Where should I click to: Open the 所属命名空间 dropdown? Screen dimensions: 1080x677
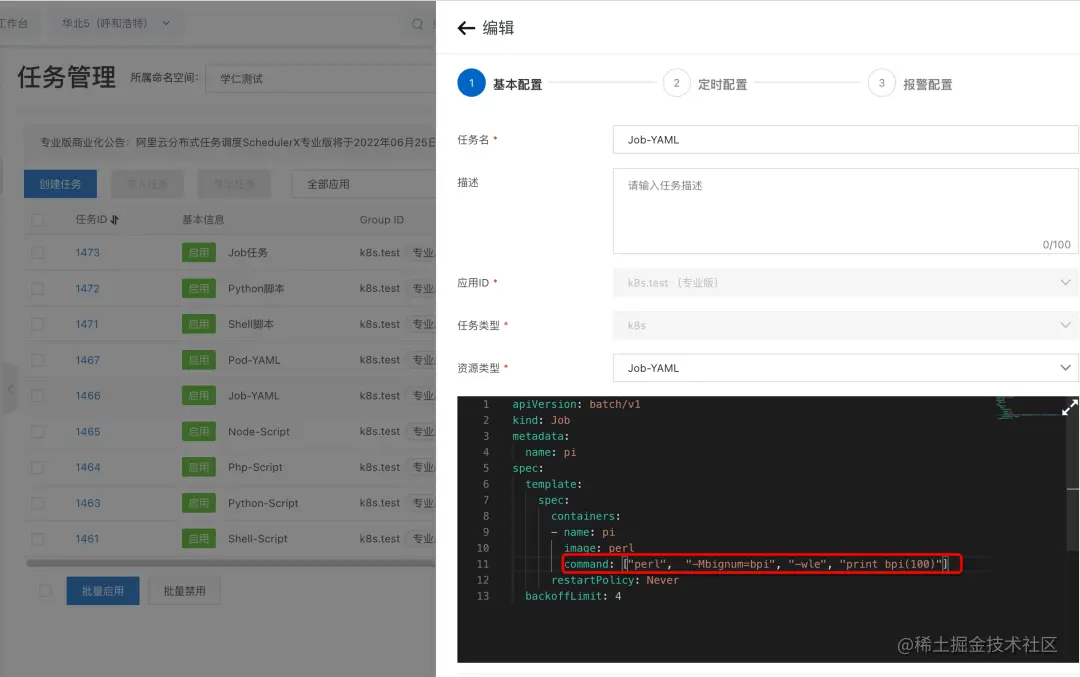pyautogui.click(x=320, y=79)
